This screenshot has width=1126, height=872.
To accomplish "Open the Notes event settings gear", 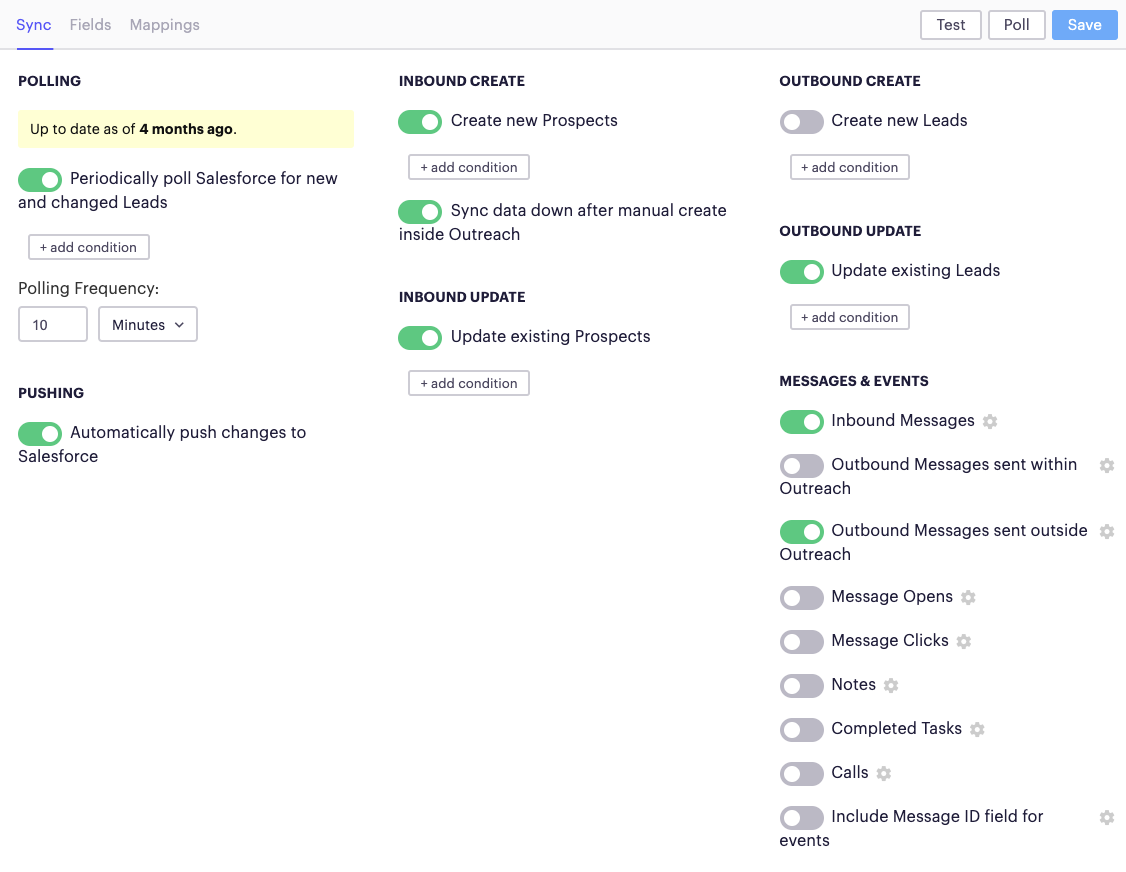I will point(892,686).
